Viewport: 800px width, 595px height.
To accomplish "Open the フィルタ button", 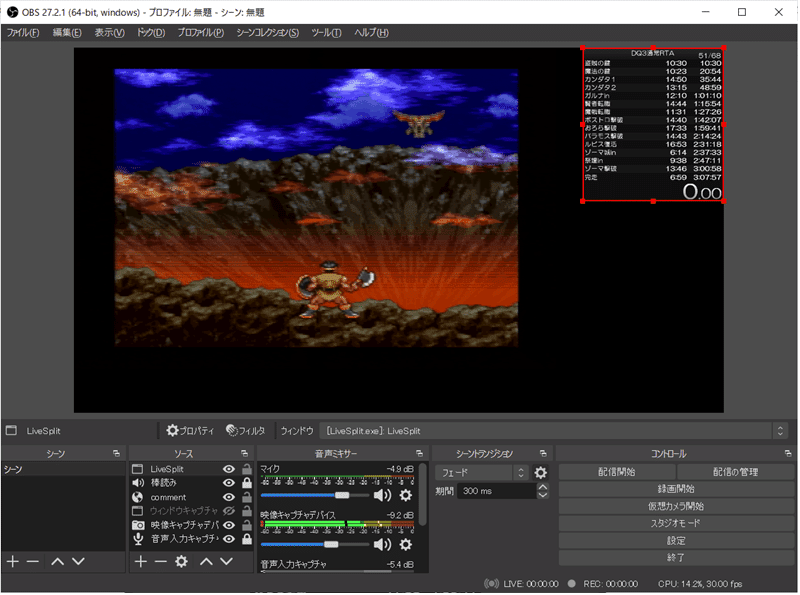I will (246, 431).
